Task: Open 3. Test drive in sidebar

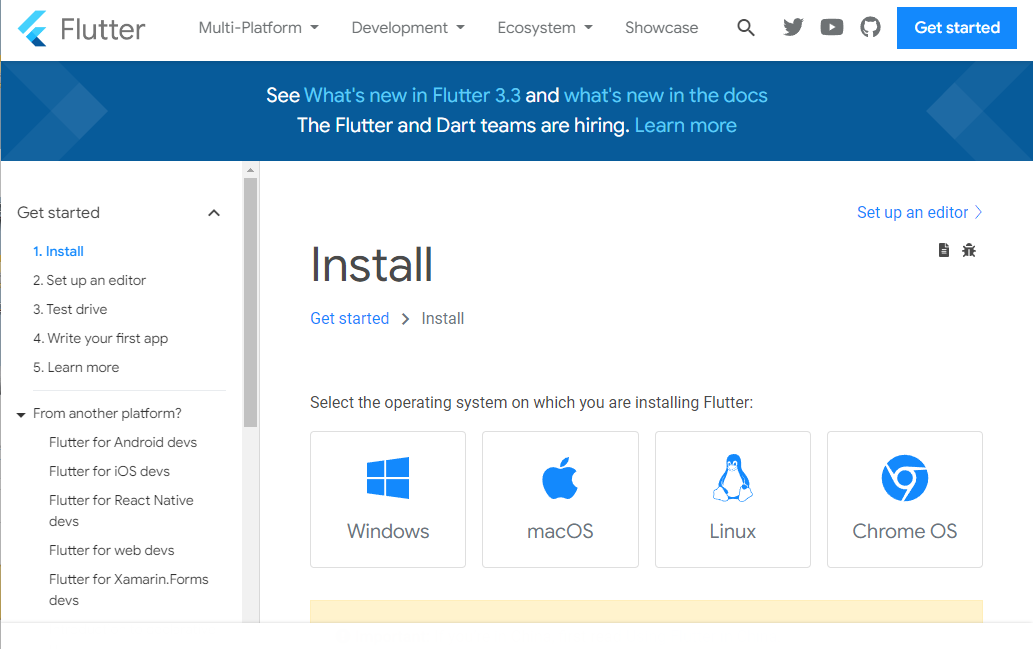Action: click(70, 309)
